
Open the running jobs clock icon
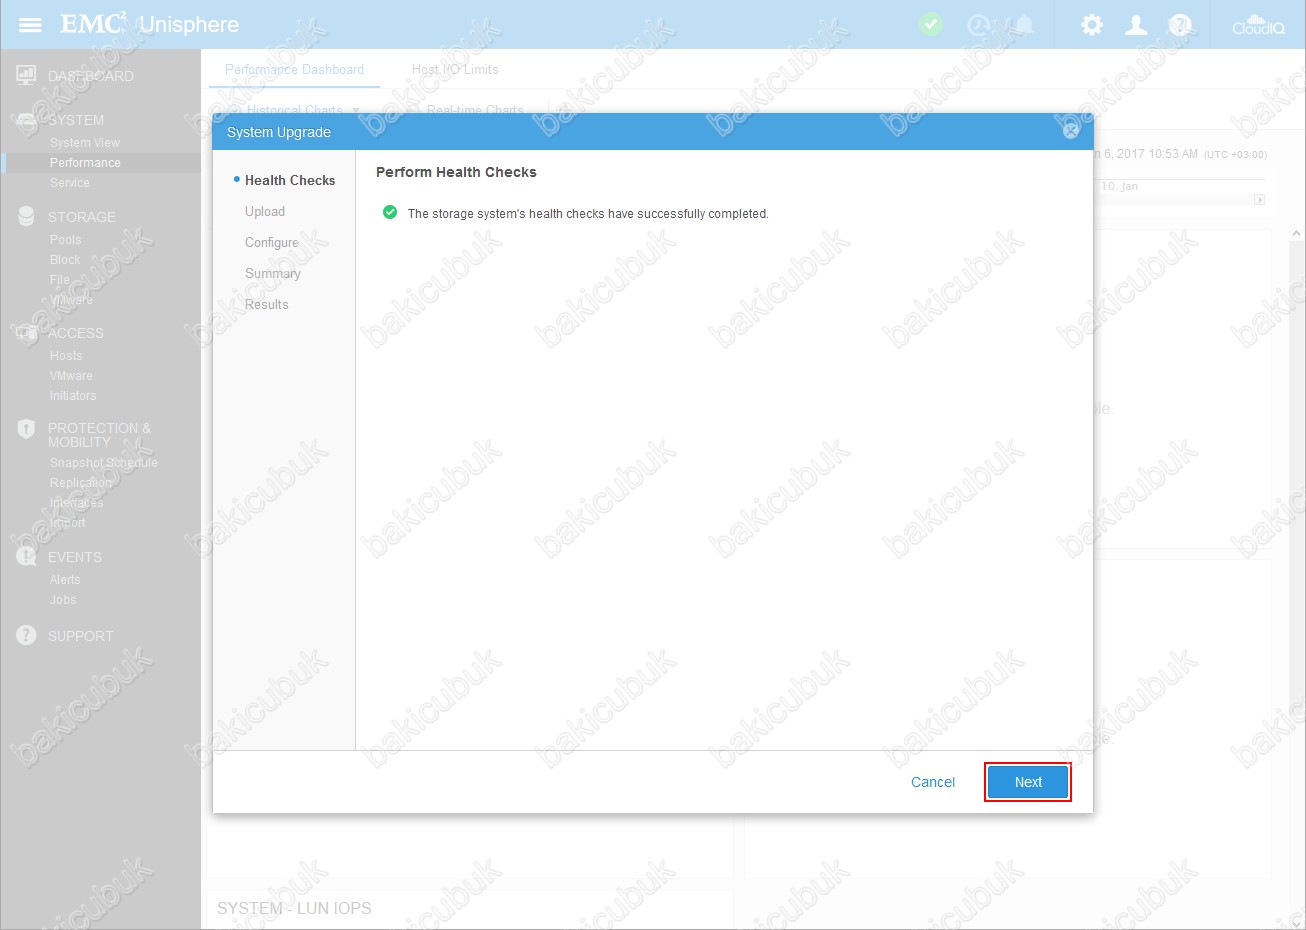pyautogui.click(x=979, y=25)
